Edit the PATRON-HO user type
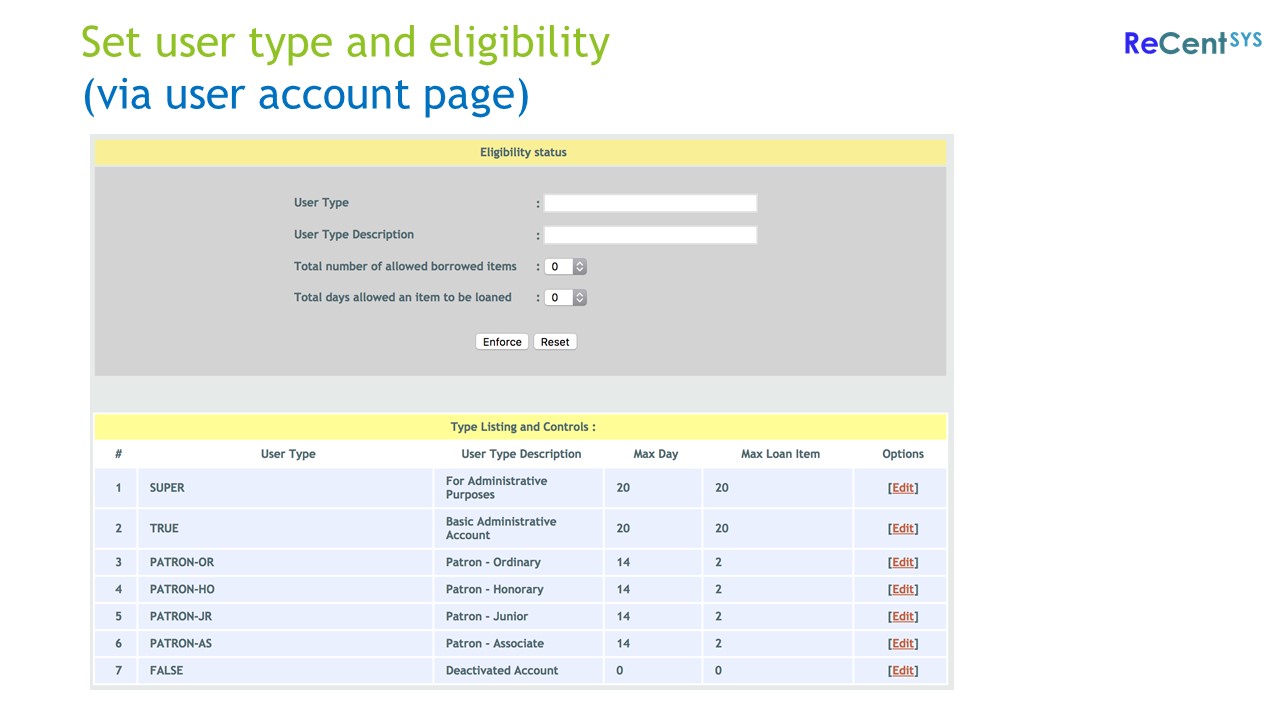Image resolution: width=1280 pixels, height=720 pixels. click(x=903, y=590)
